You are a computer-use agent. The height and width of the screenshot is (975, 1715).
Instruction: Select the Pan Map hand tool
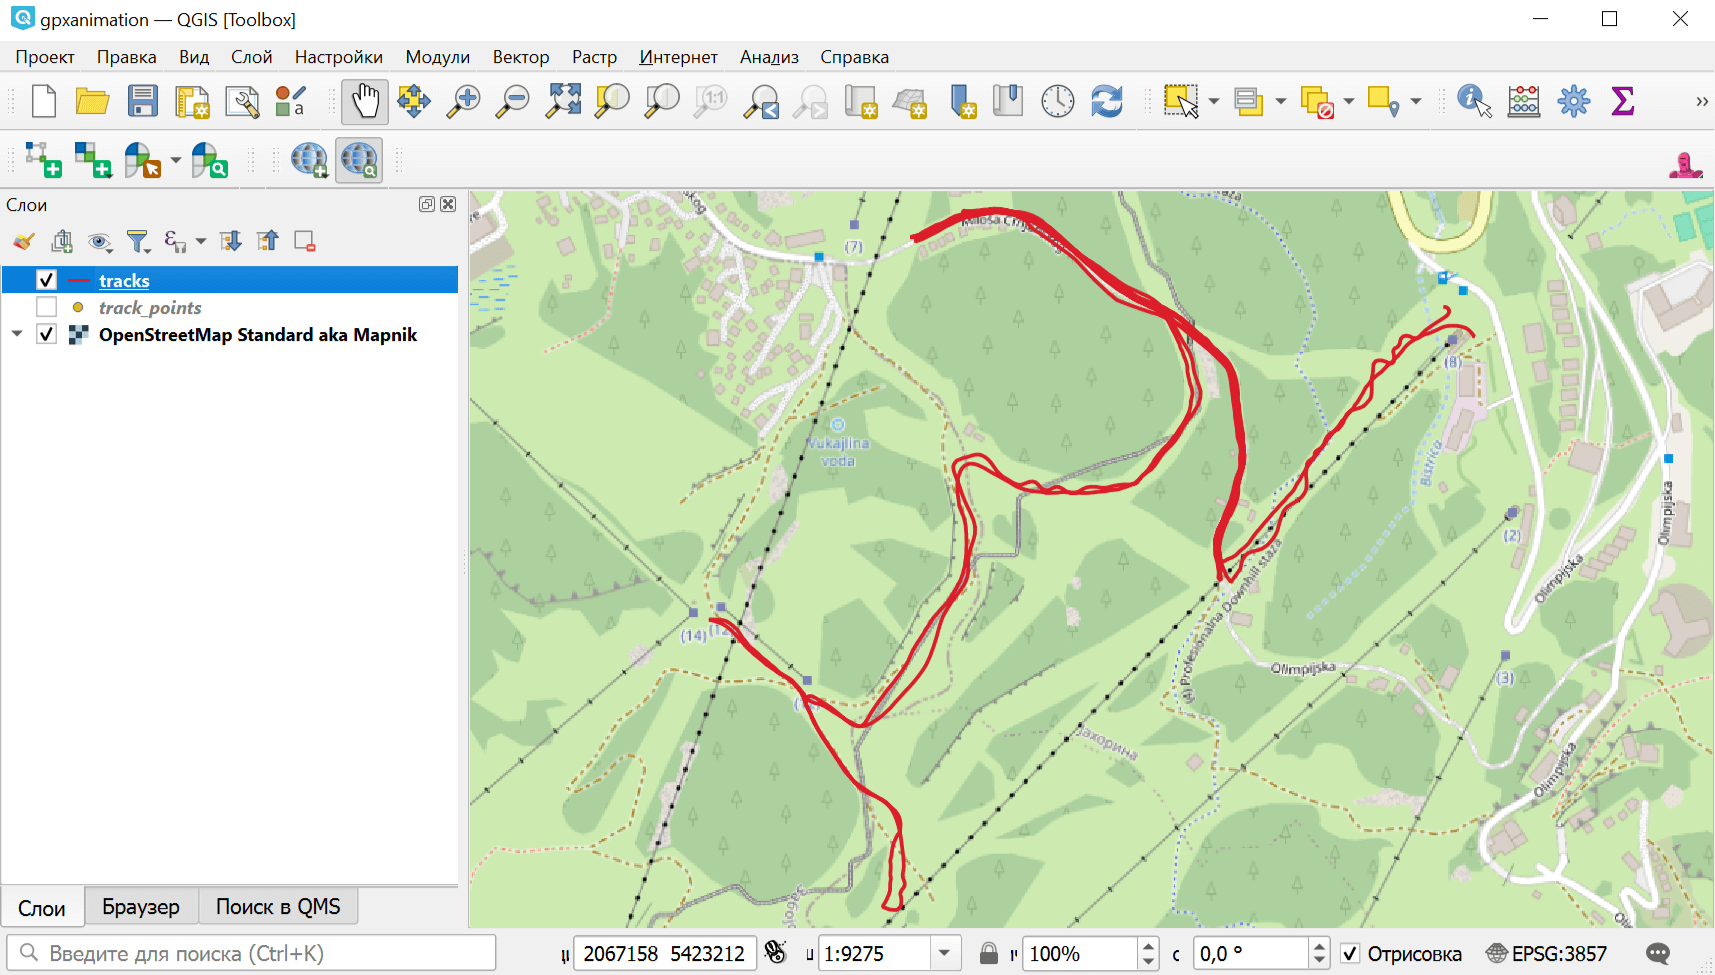point(365,102)
